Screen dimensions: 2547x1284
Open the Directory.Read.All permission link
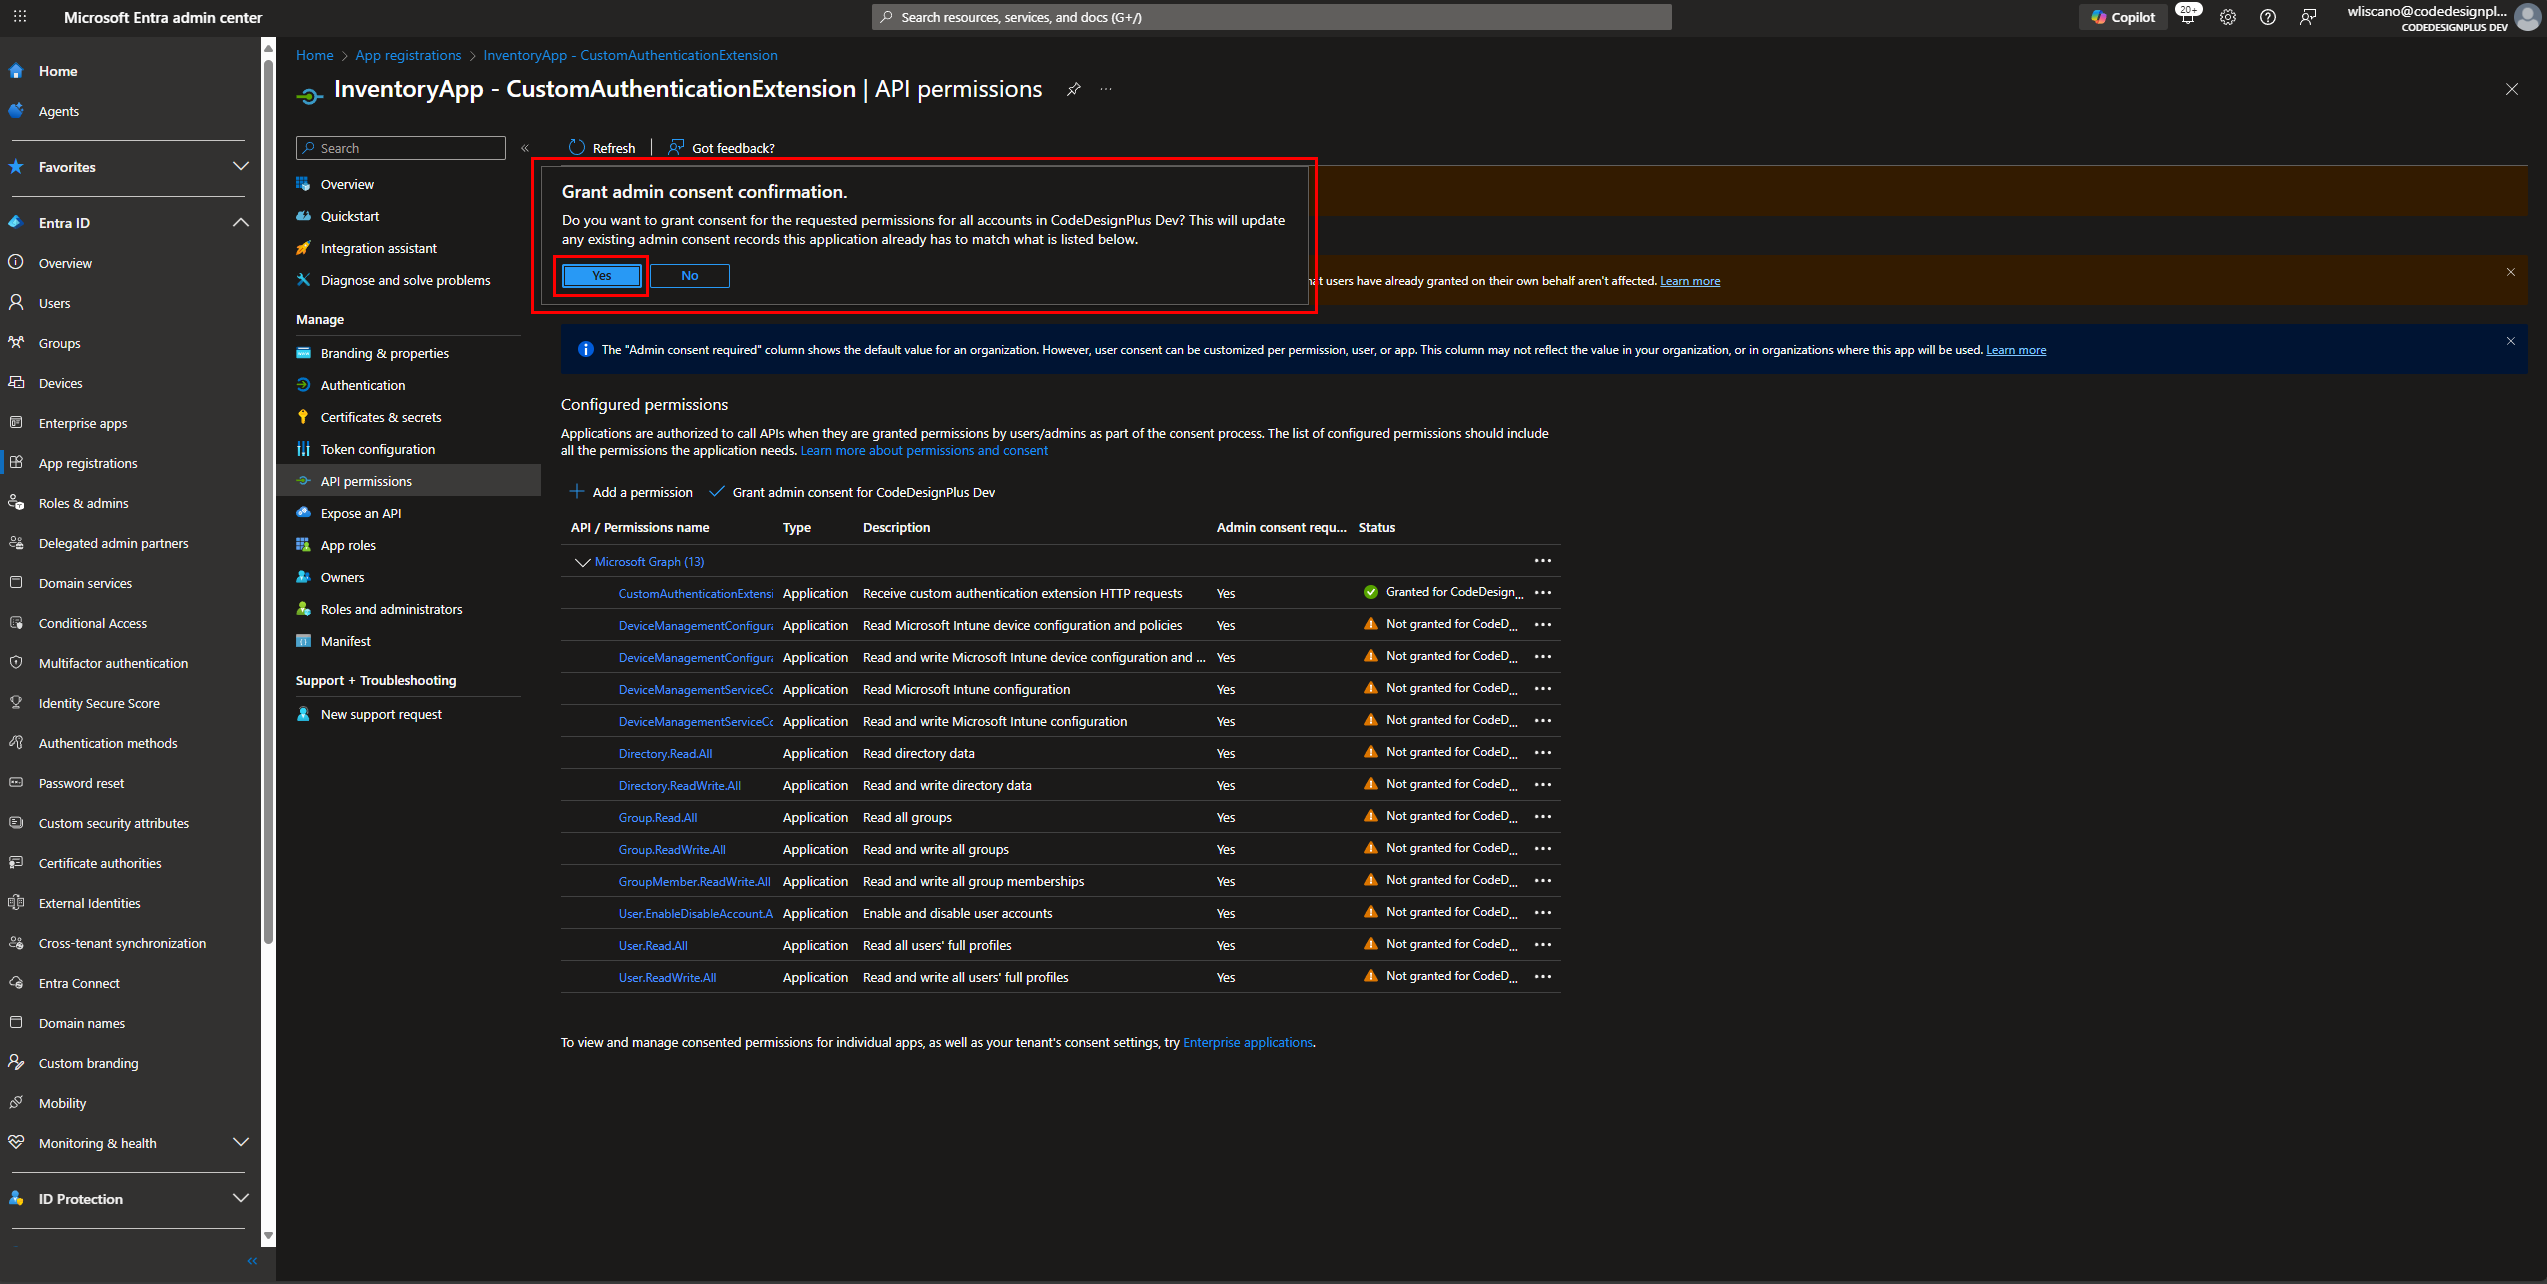pos(665,753)
